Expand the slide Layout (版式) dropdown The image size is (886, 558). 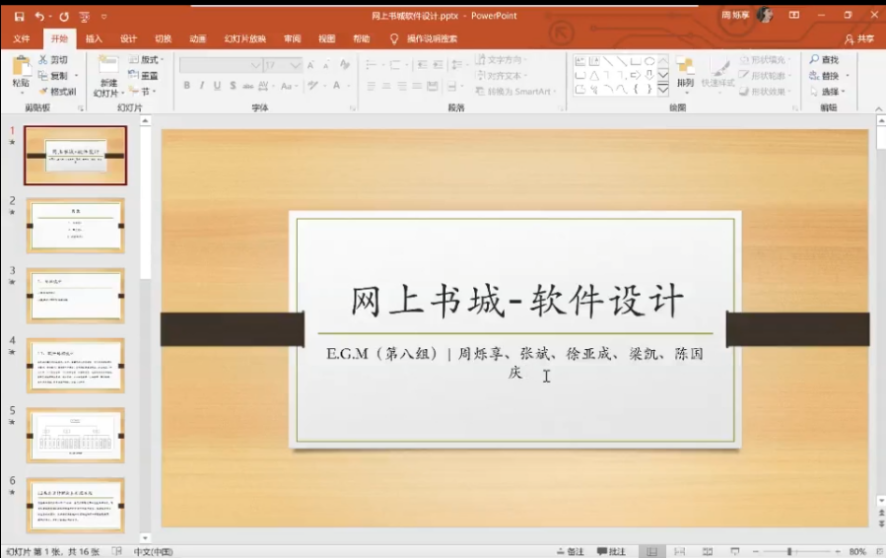pos(150,60)
